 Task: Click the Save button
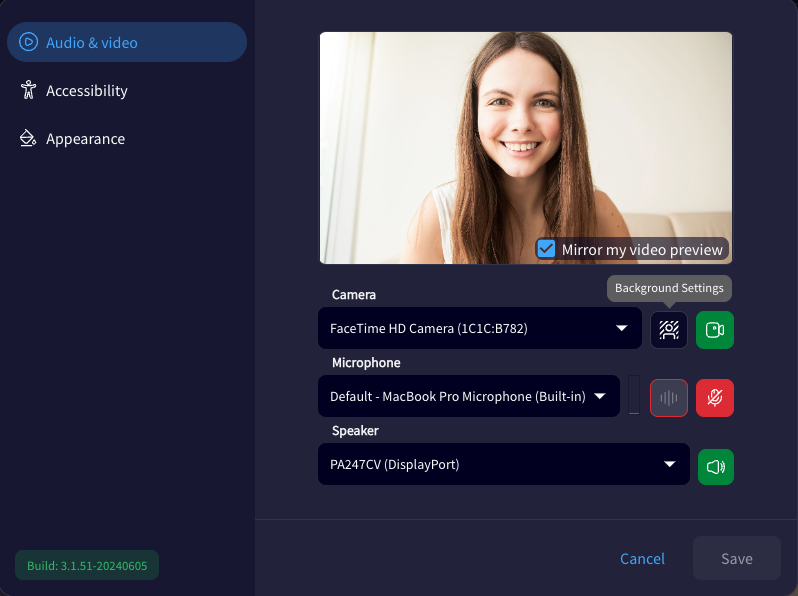(736, 558)
